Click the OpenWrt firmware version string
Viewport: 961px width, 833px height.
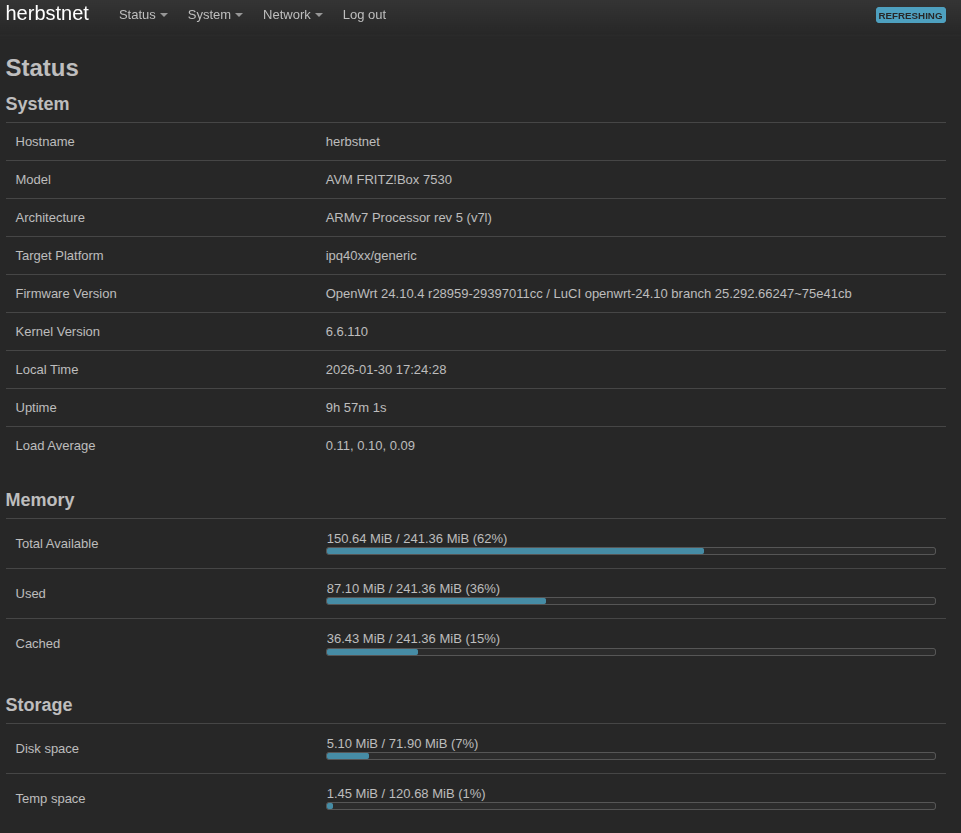(x=588, y=294)
